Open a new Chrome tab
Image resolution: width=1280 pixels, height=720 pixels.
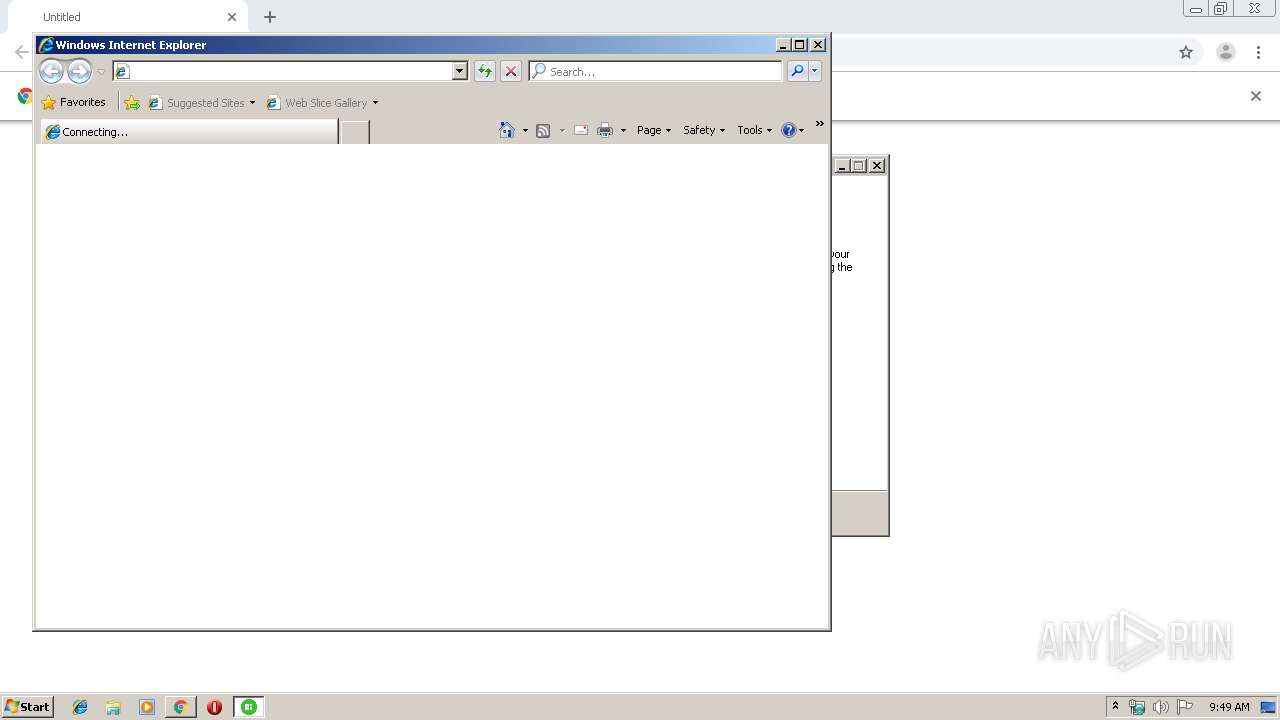pos(270,17)
